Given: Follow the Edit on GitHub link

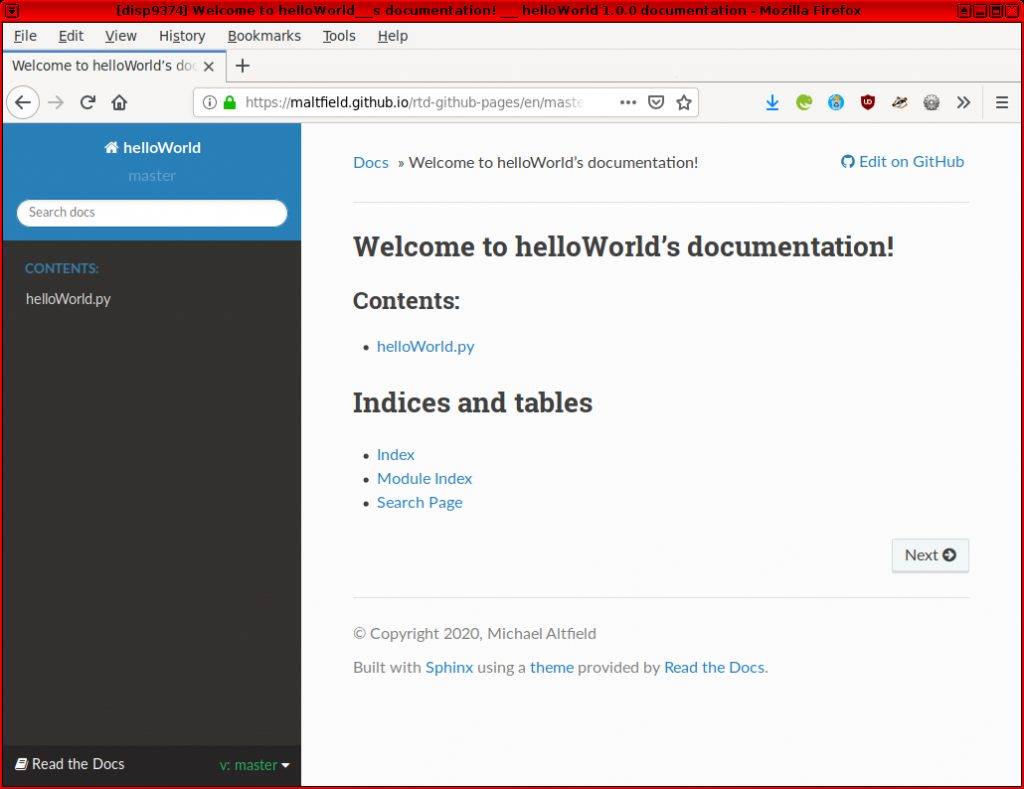Looking at the screenshot, I should pyautogui.click(x=903, y=161).
